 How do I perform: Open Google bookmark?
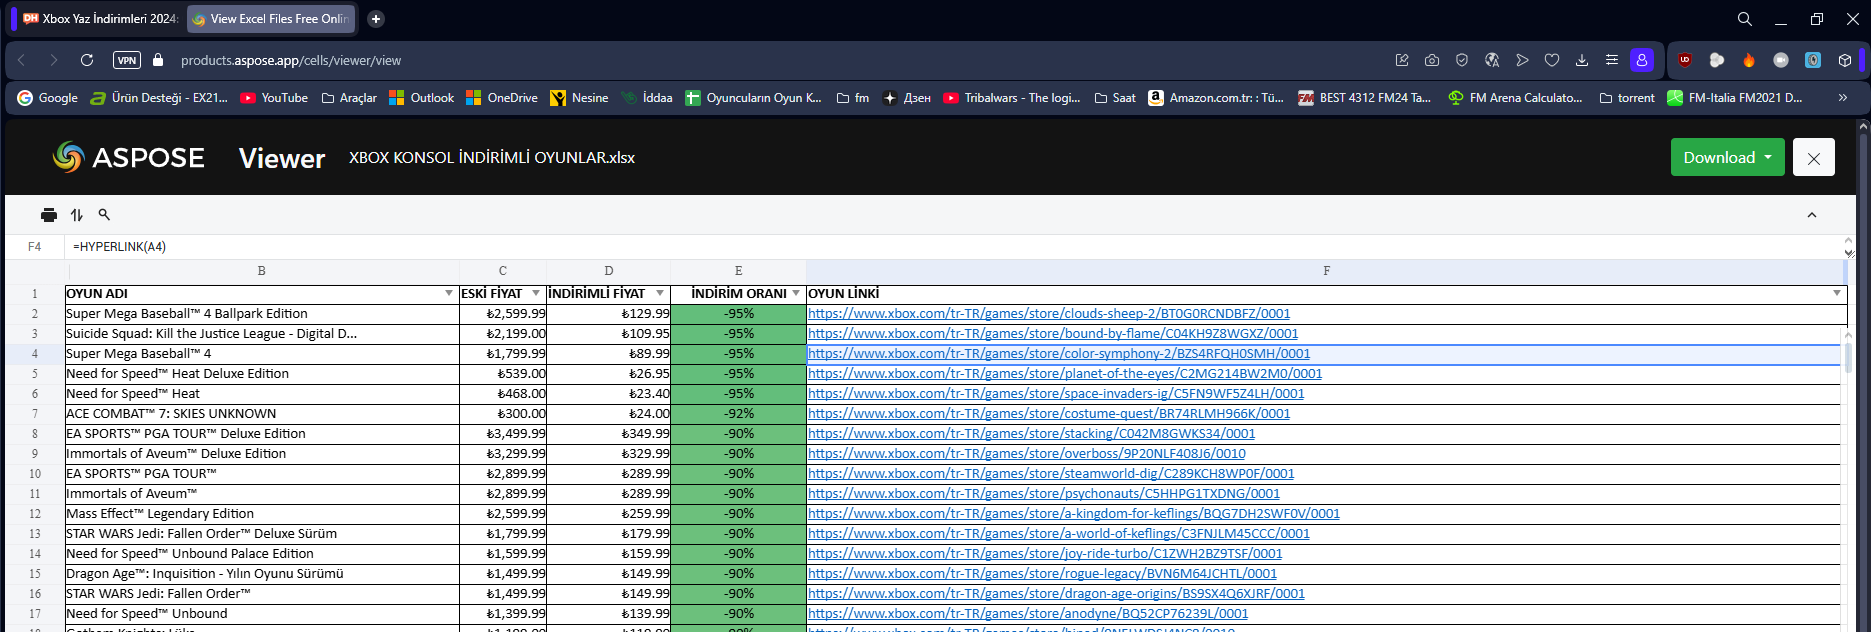pos(48,98)
